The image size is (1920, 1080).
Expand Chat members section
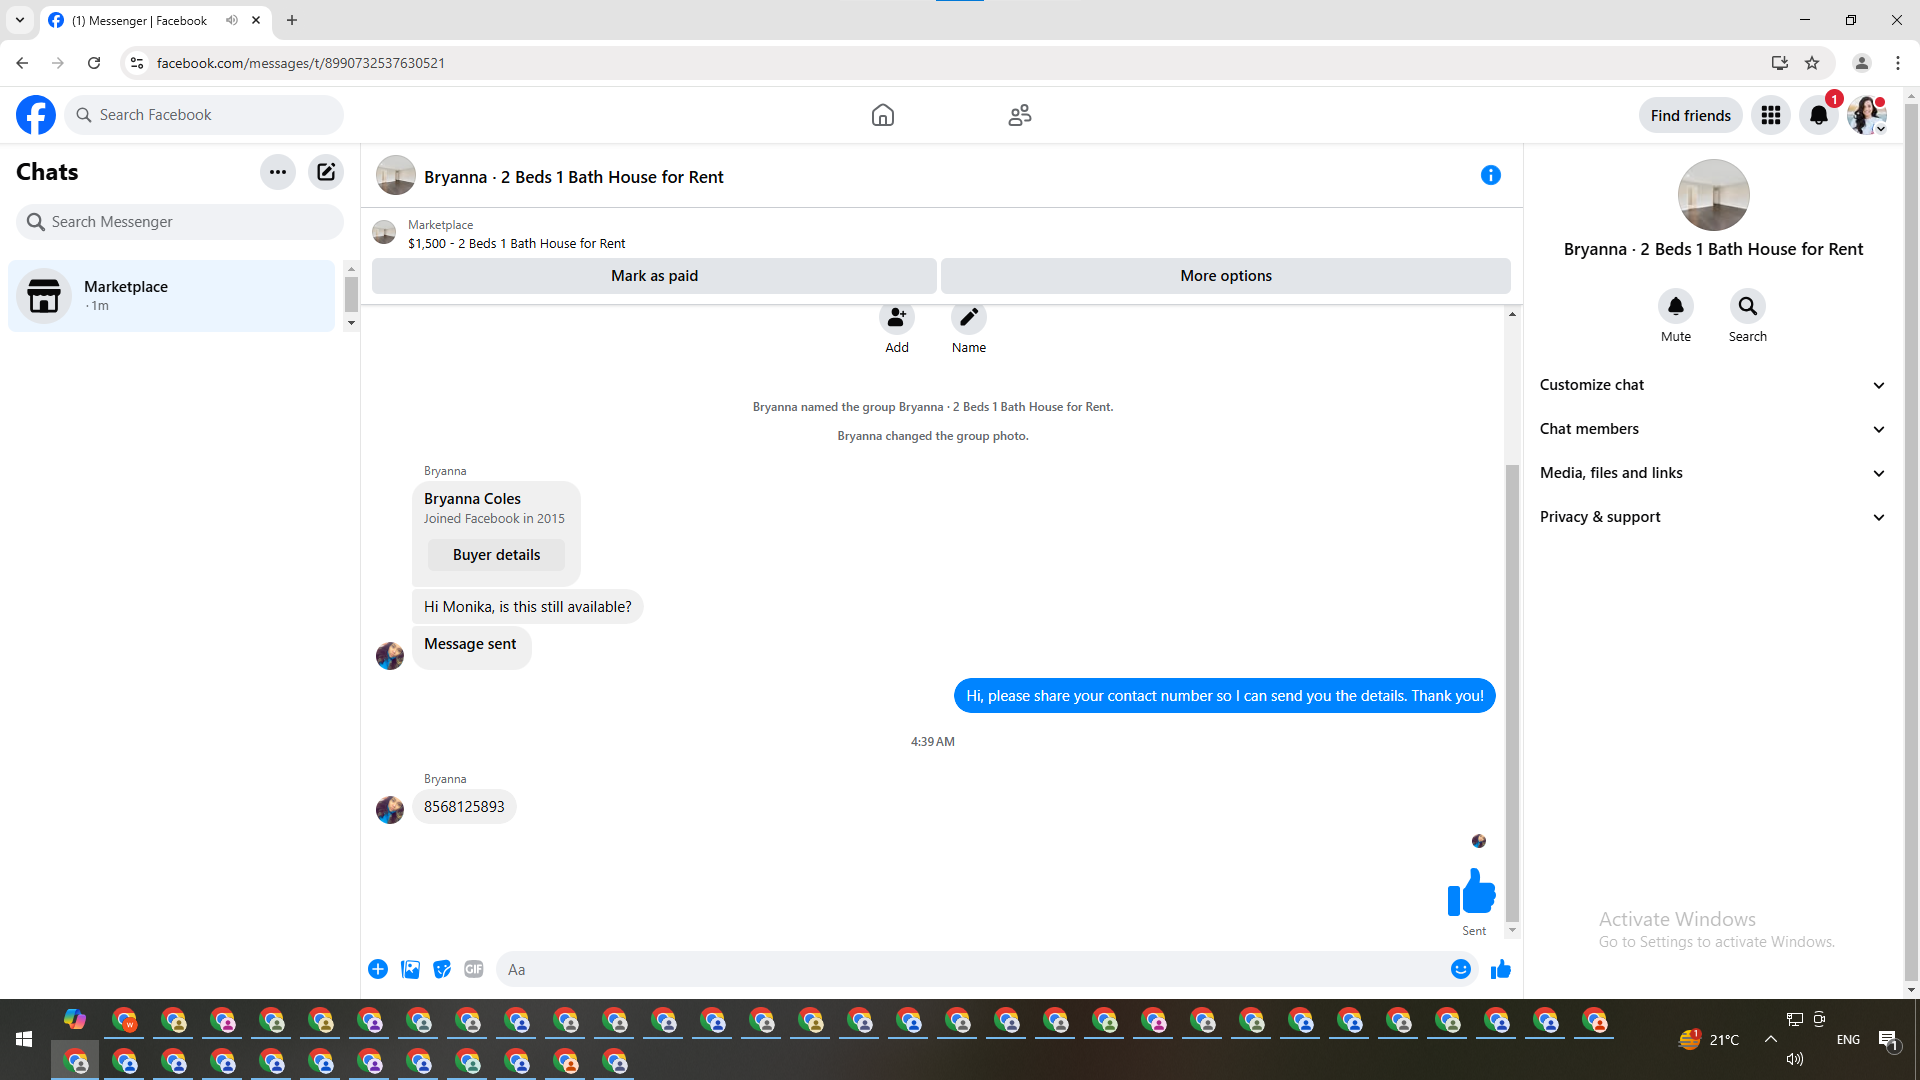[x=1712, y=429]
